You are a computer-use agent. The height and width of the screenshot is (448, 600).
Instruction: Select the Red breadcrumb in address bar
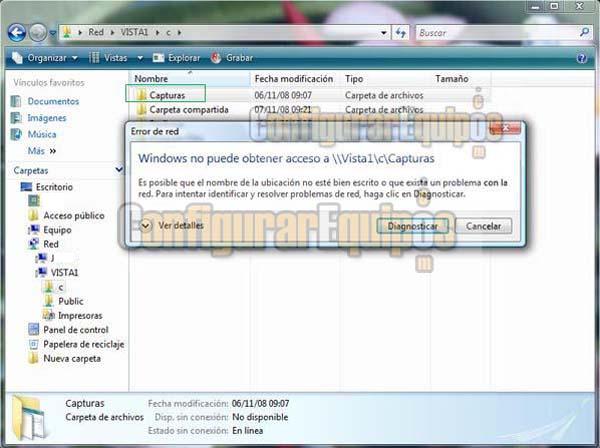tap(96, 33)
